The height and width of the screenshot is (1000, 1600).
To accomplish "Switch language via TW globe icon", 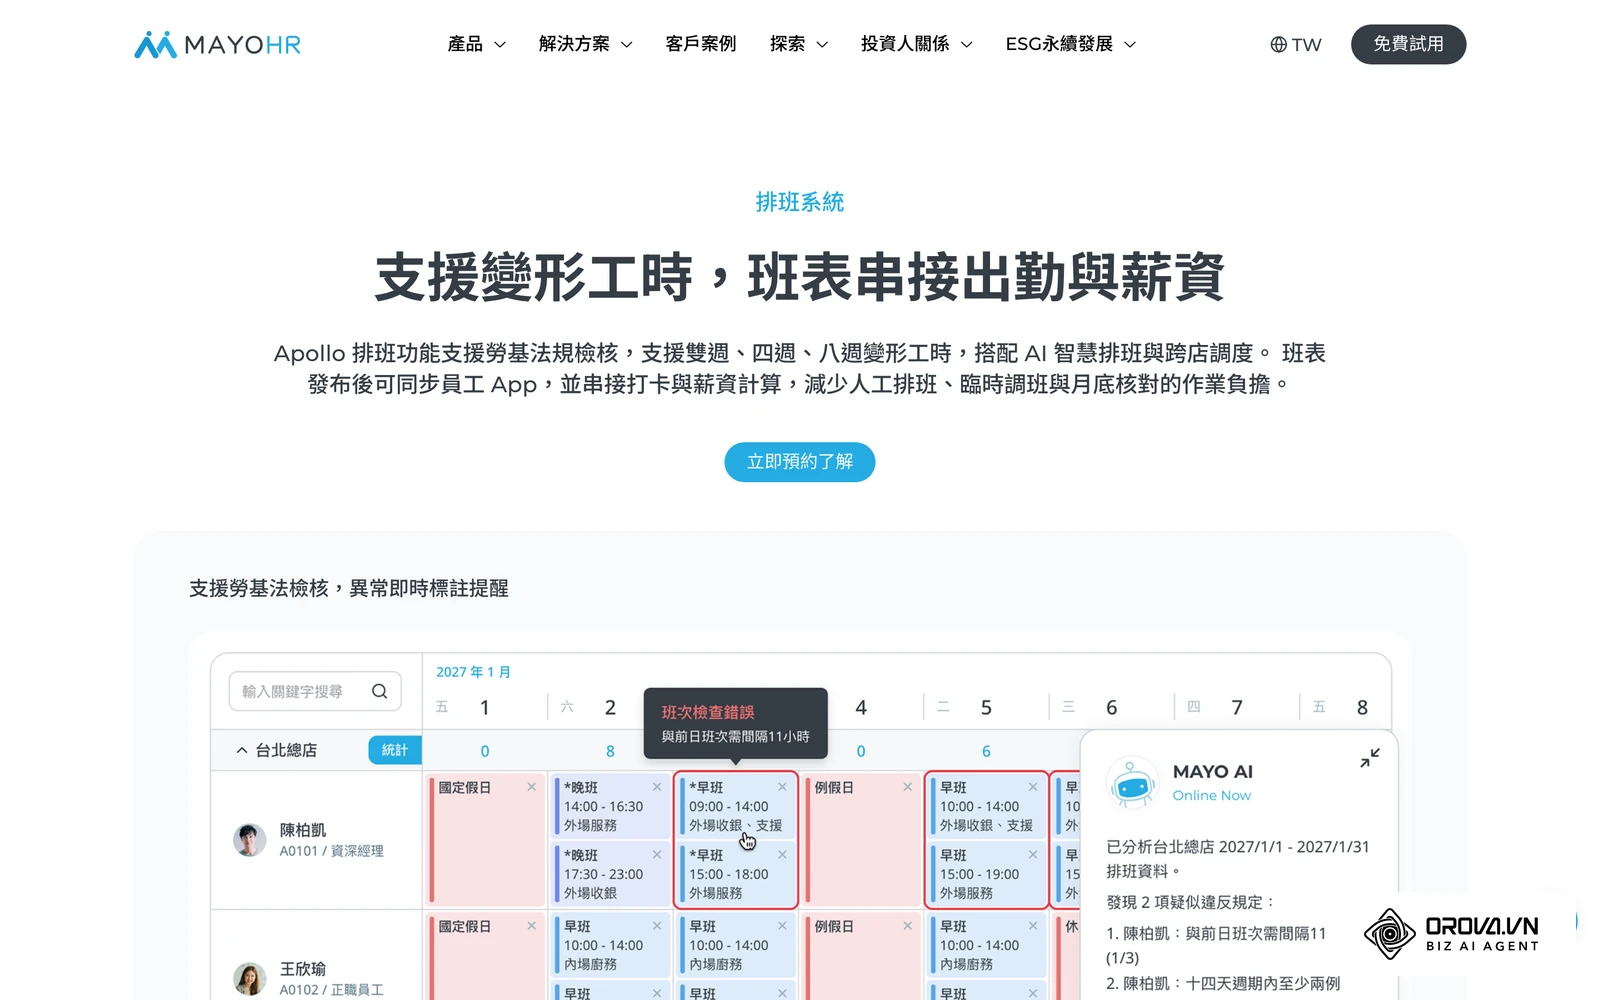I will 1295,44.
